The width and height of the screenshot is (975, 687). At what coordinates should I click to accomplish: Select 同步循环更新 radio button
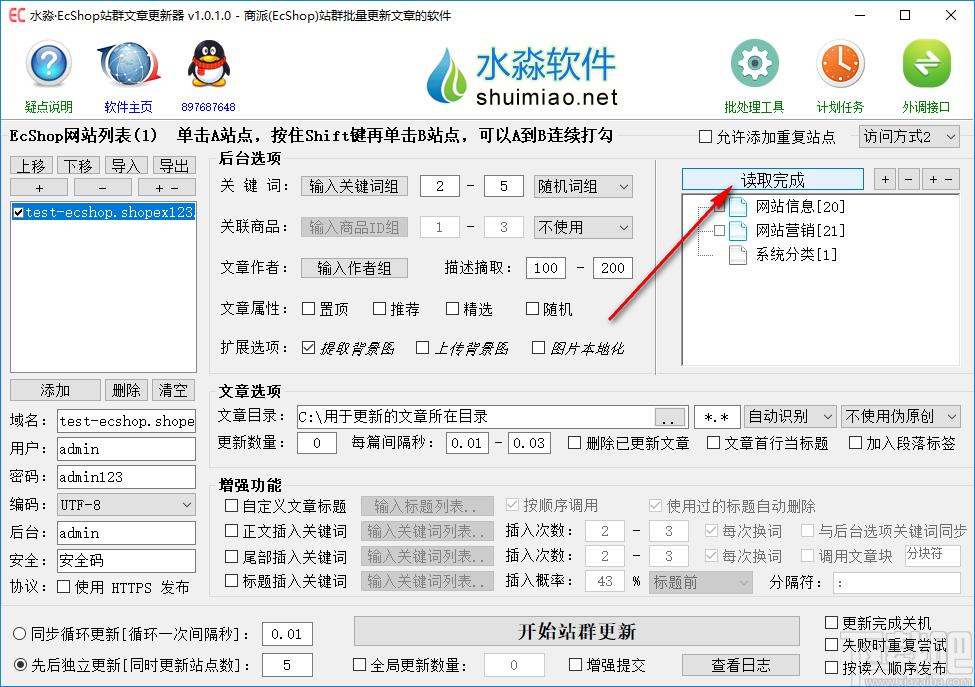[19, 634]
